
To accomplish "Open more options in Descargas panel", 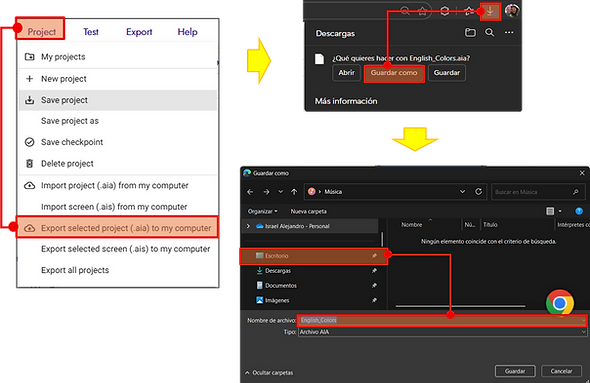I will tap(509, 33).
